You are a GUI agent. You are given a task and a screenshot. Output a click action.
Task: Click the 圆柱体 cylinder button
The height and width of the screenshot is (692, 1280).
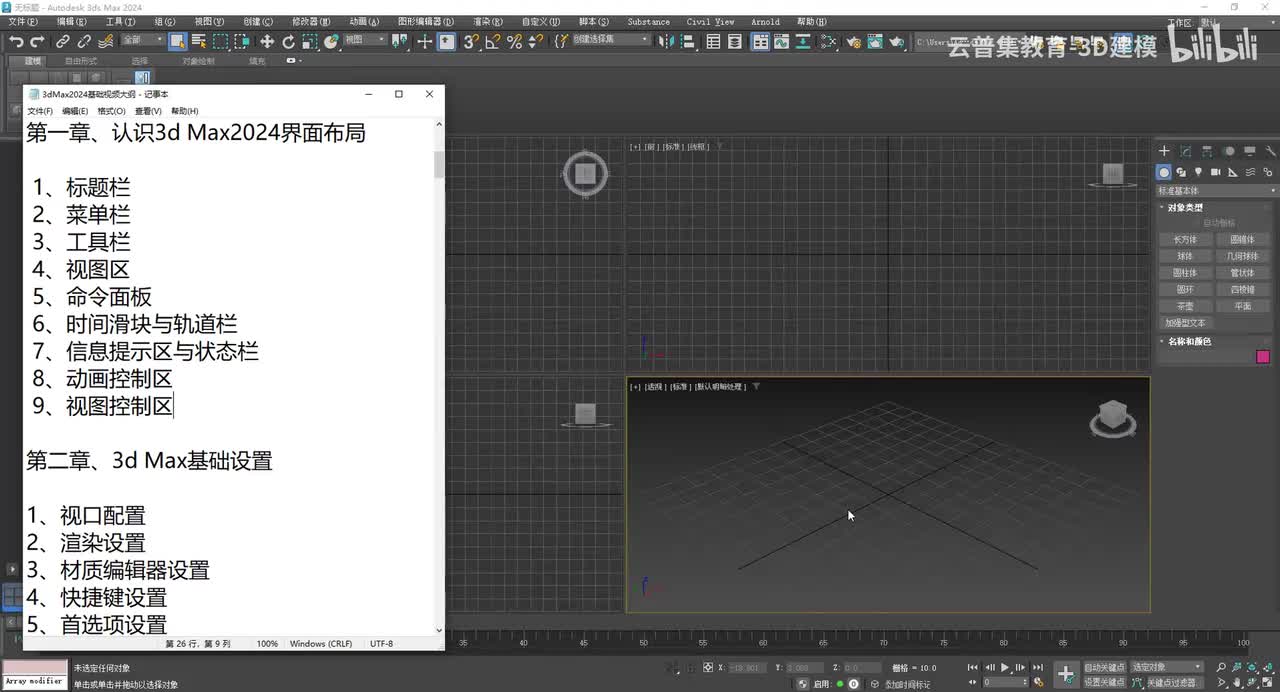(x=1185, y=273)
